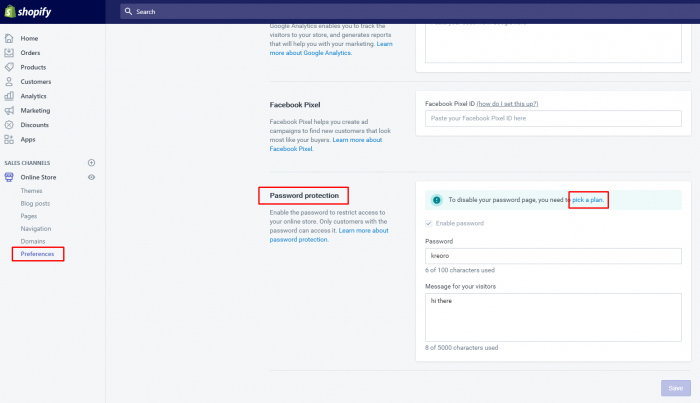This screenshot has height=403, width=700.
Task: Click the Password field containing kreoro
Action: pos(553,256)
